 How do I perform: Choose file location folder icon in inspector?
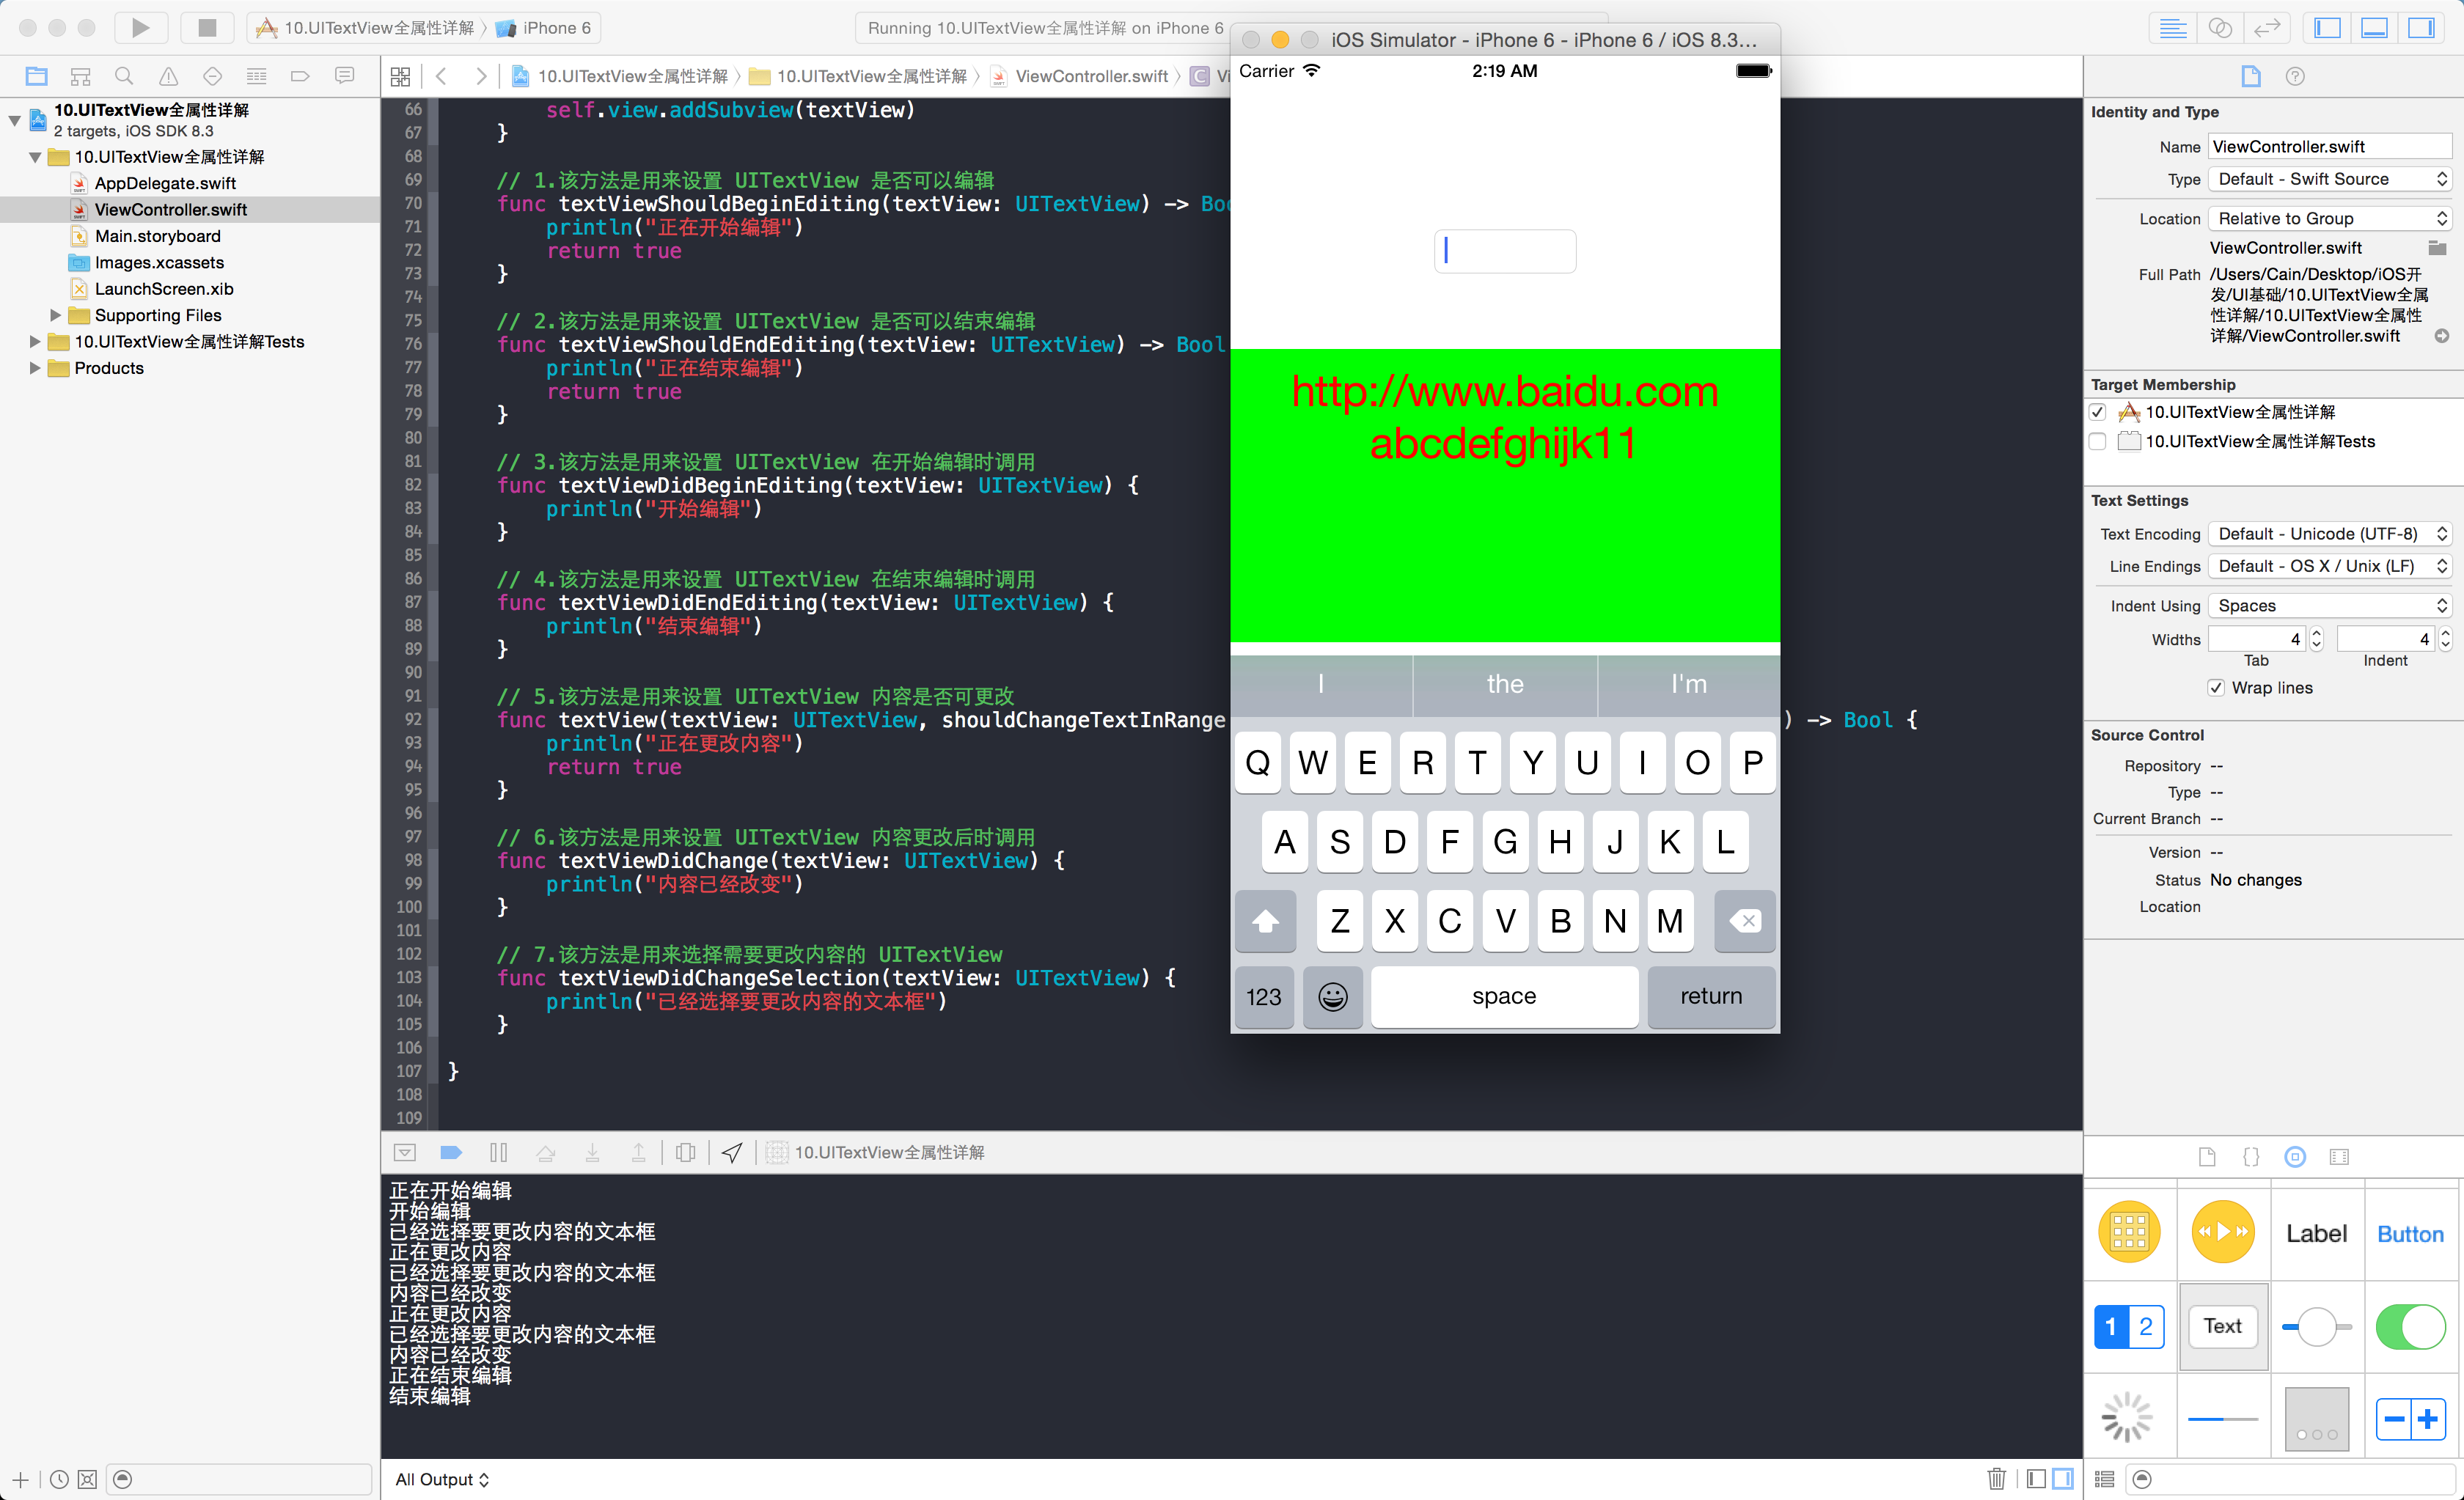click(2437, 248)
